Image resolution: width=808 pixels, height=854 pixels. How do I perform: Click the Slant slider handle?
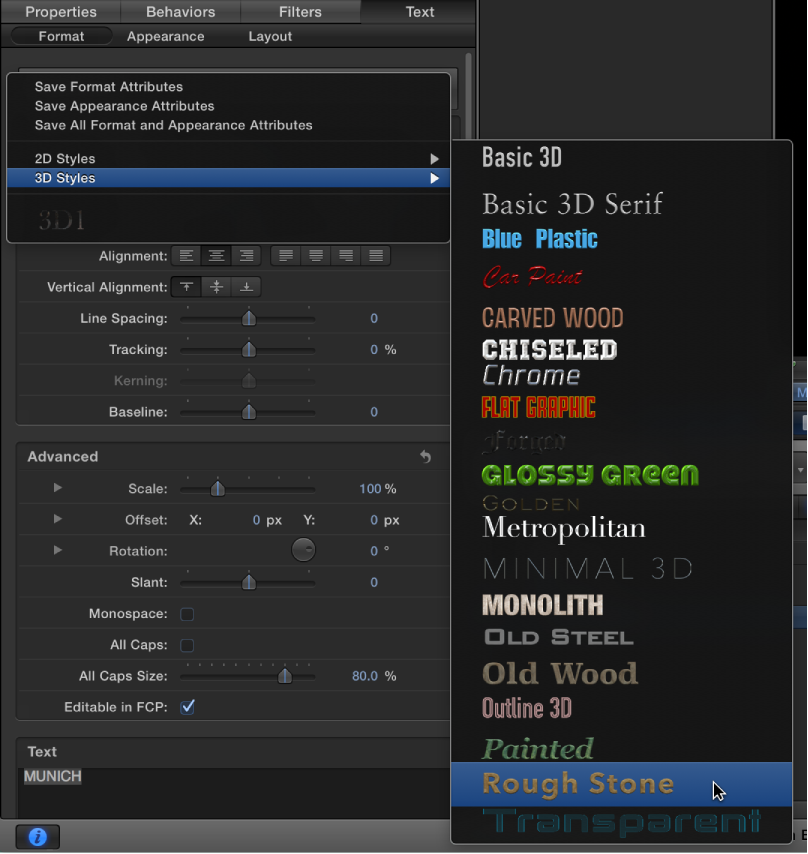coord(248,581)
